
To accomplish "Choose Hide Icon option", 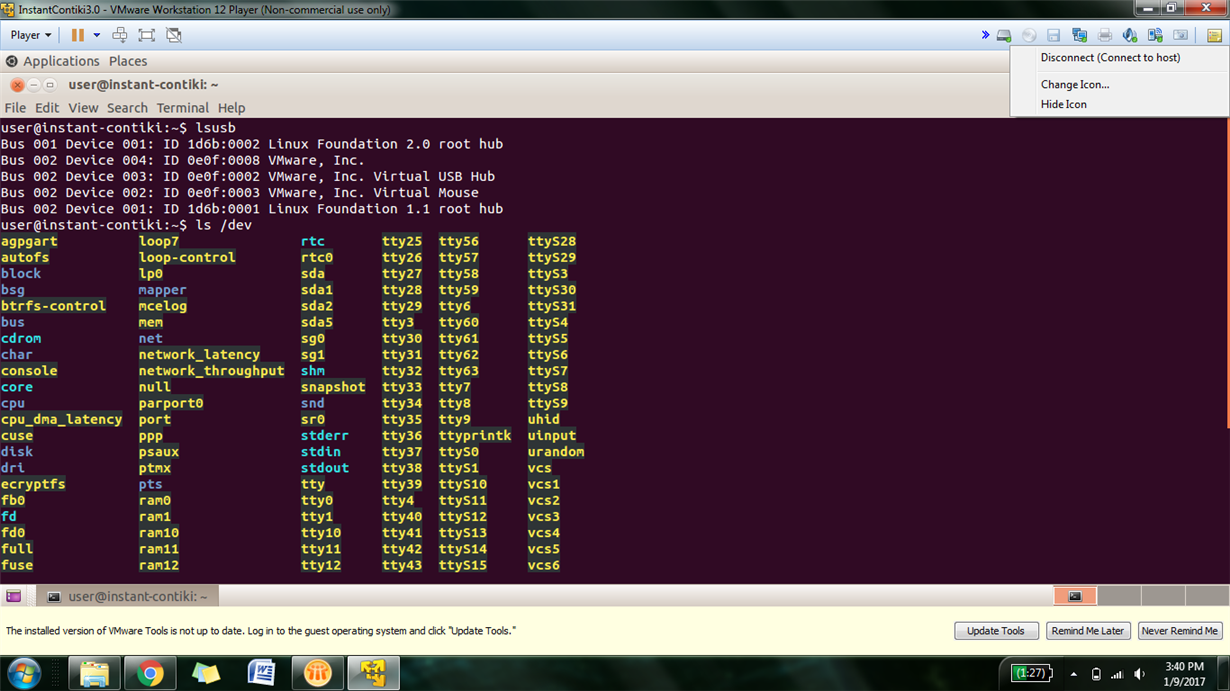I will [x=1063, y=104].
